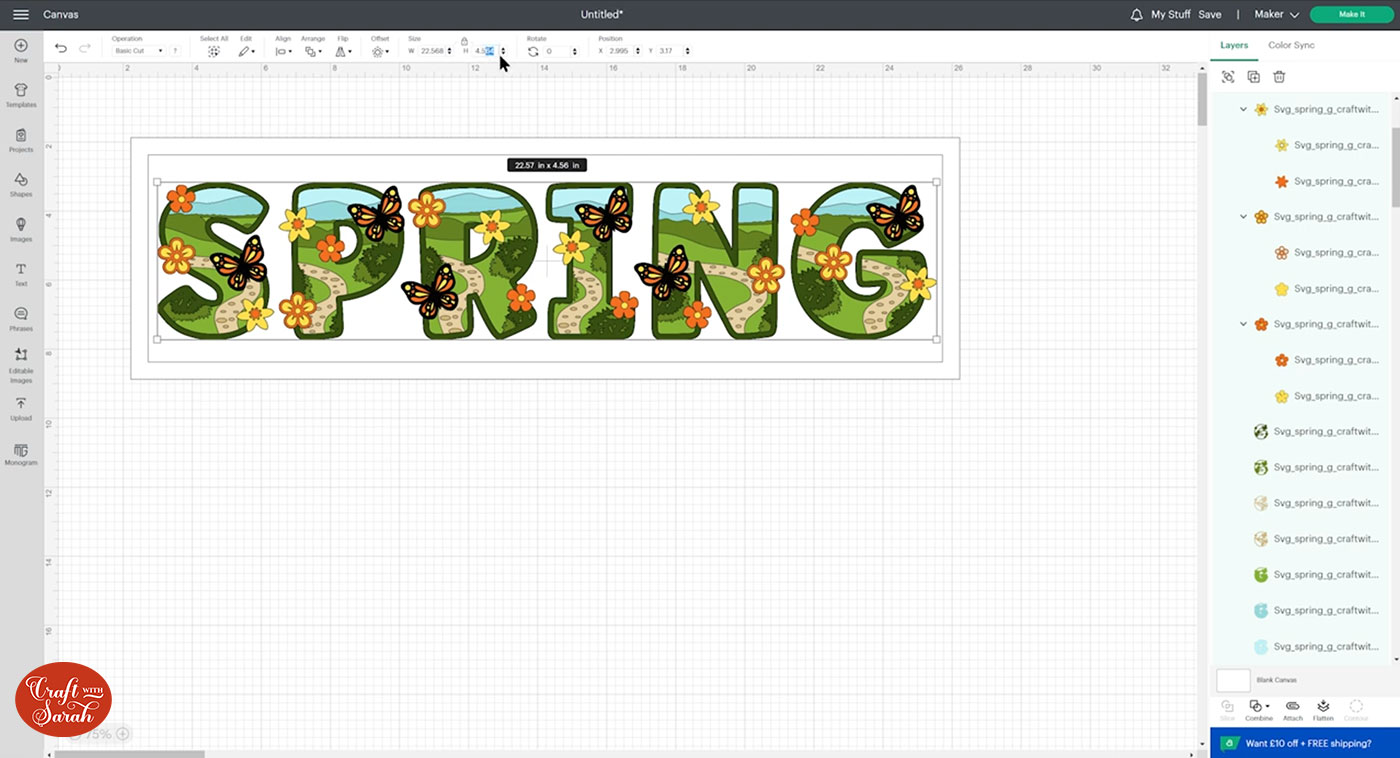This screenshot has height=758, width=1400.
Task: Click the Operation help question mark
Action: pyautogui.click(x=175, y=51)
